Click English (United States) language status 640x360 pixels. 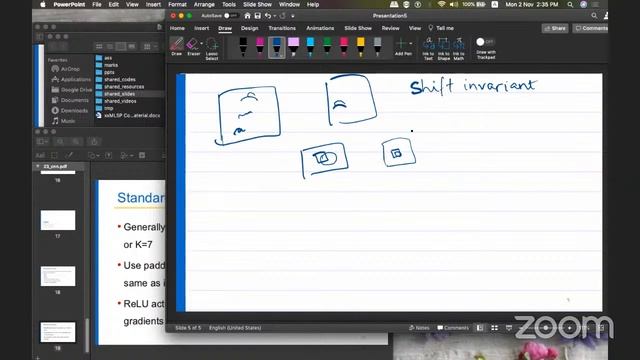tap(235, 328)
